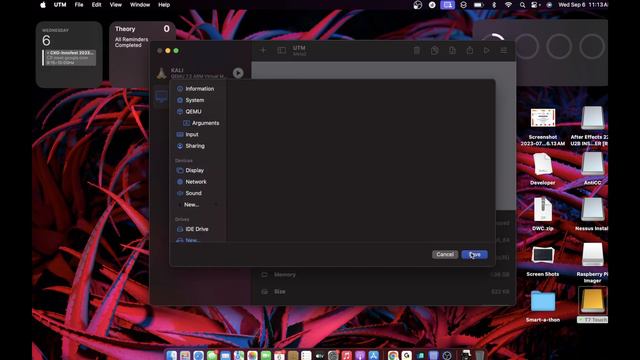Click the clone VM toolbar icon
Viewport: 640px width, 360px height.
(435, 50)
